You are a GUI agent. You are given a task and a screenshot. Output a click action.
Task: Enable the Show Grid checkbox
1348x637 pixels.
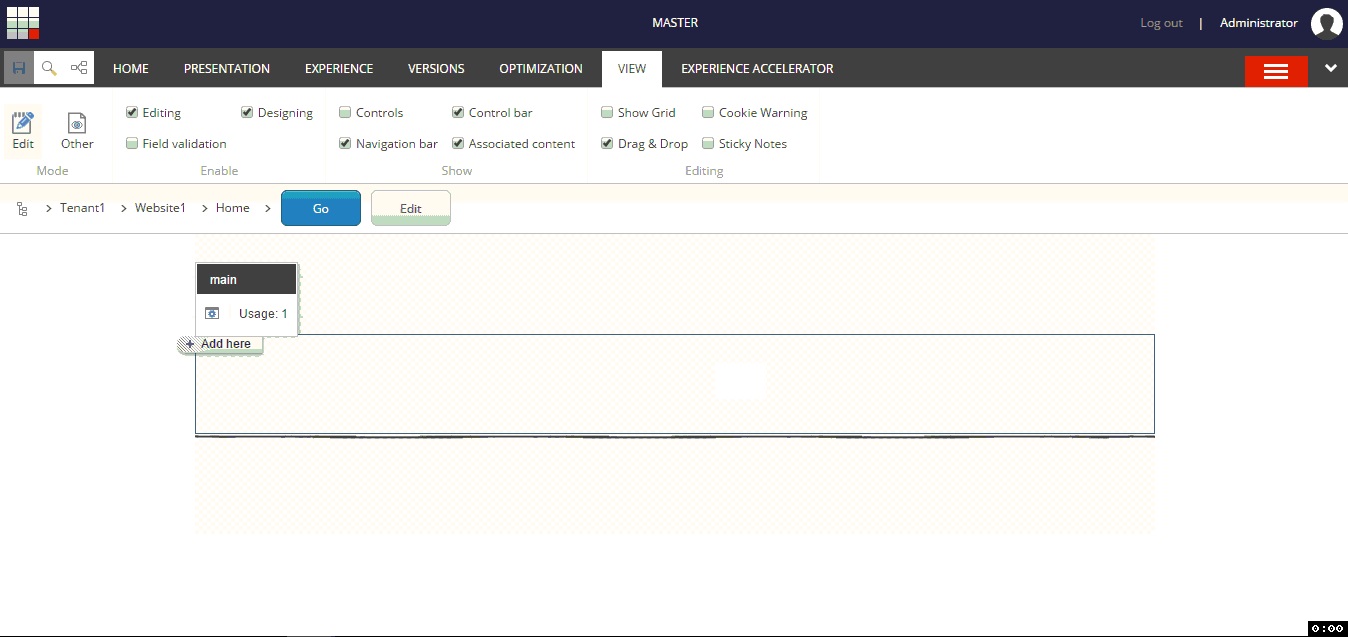tap(607, 112)
